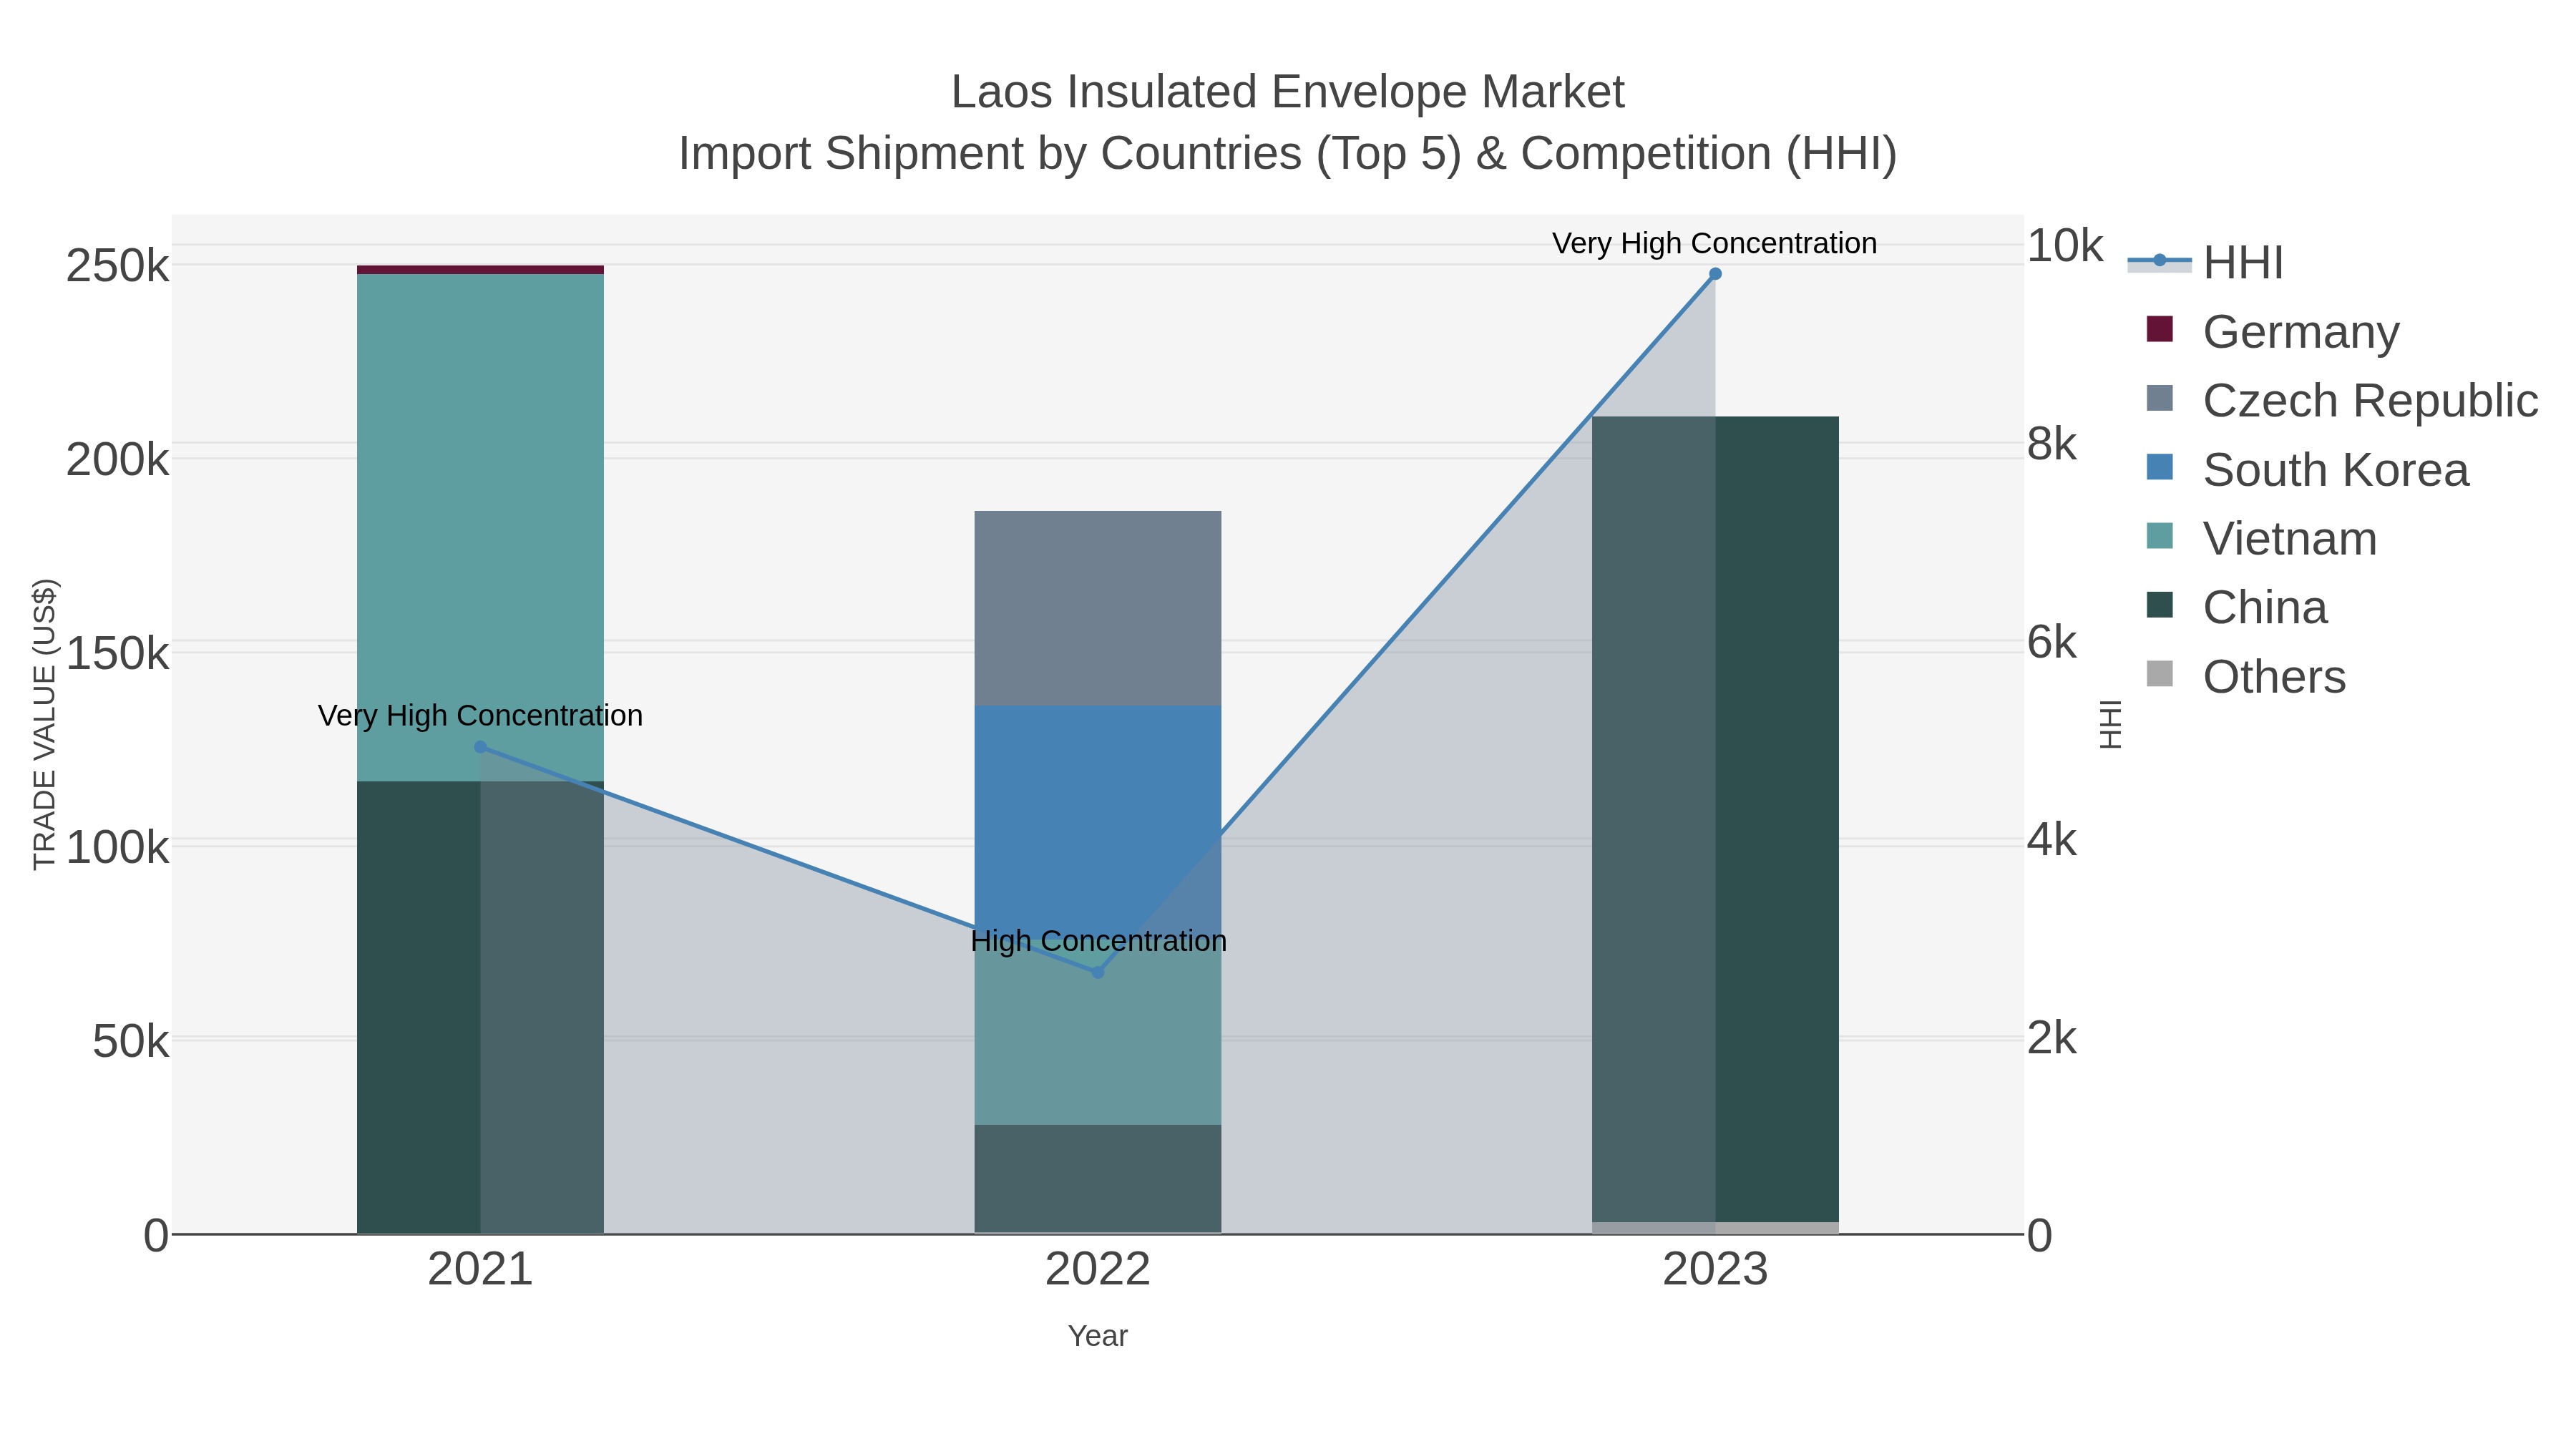
Task: Click the TRADE VALUE (US$) axis title
Action: pos(44,724)
